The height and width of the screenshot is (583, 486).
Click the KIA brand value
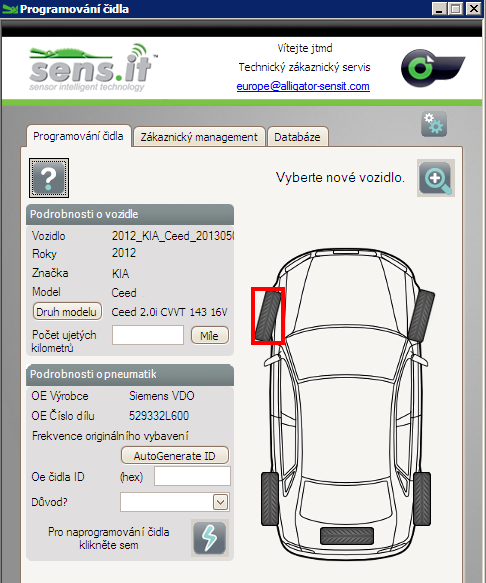click(120, 273)
